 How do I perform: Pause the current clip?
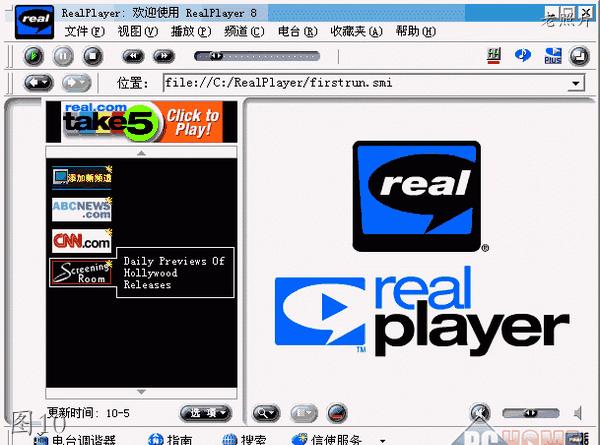(x=63, y=56)
